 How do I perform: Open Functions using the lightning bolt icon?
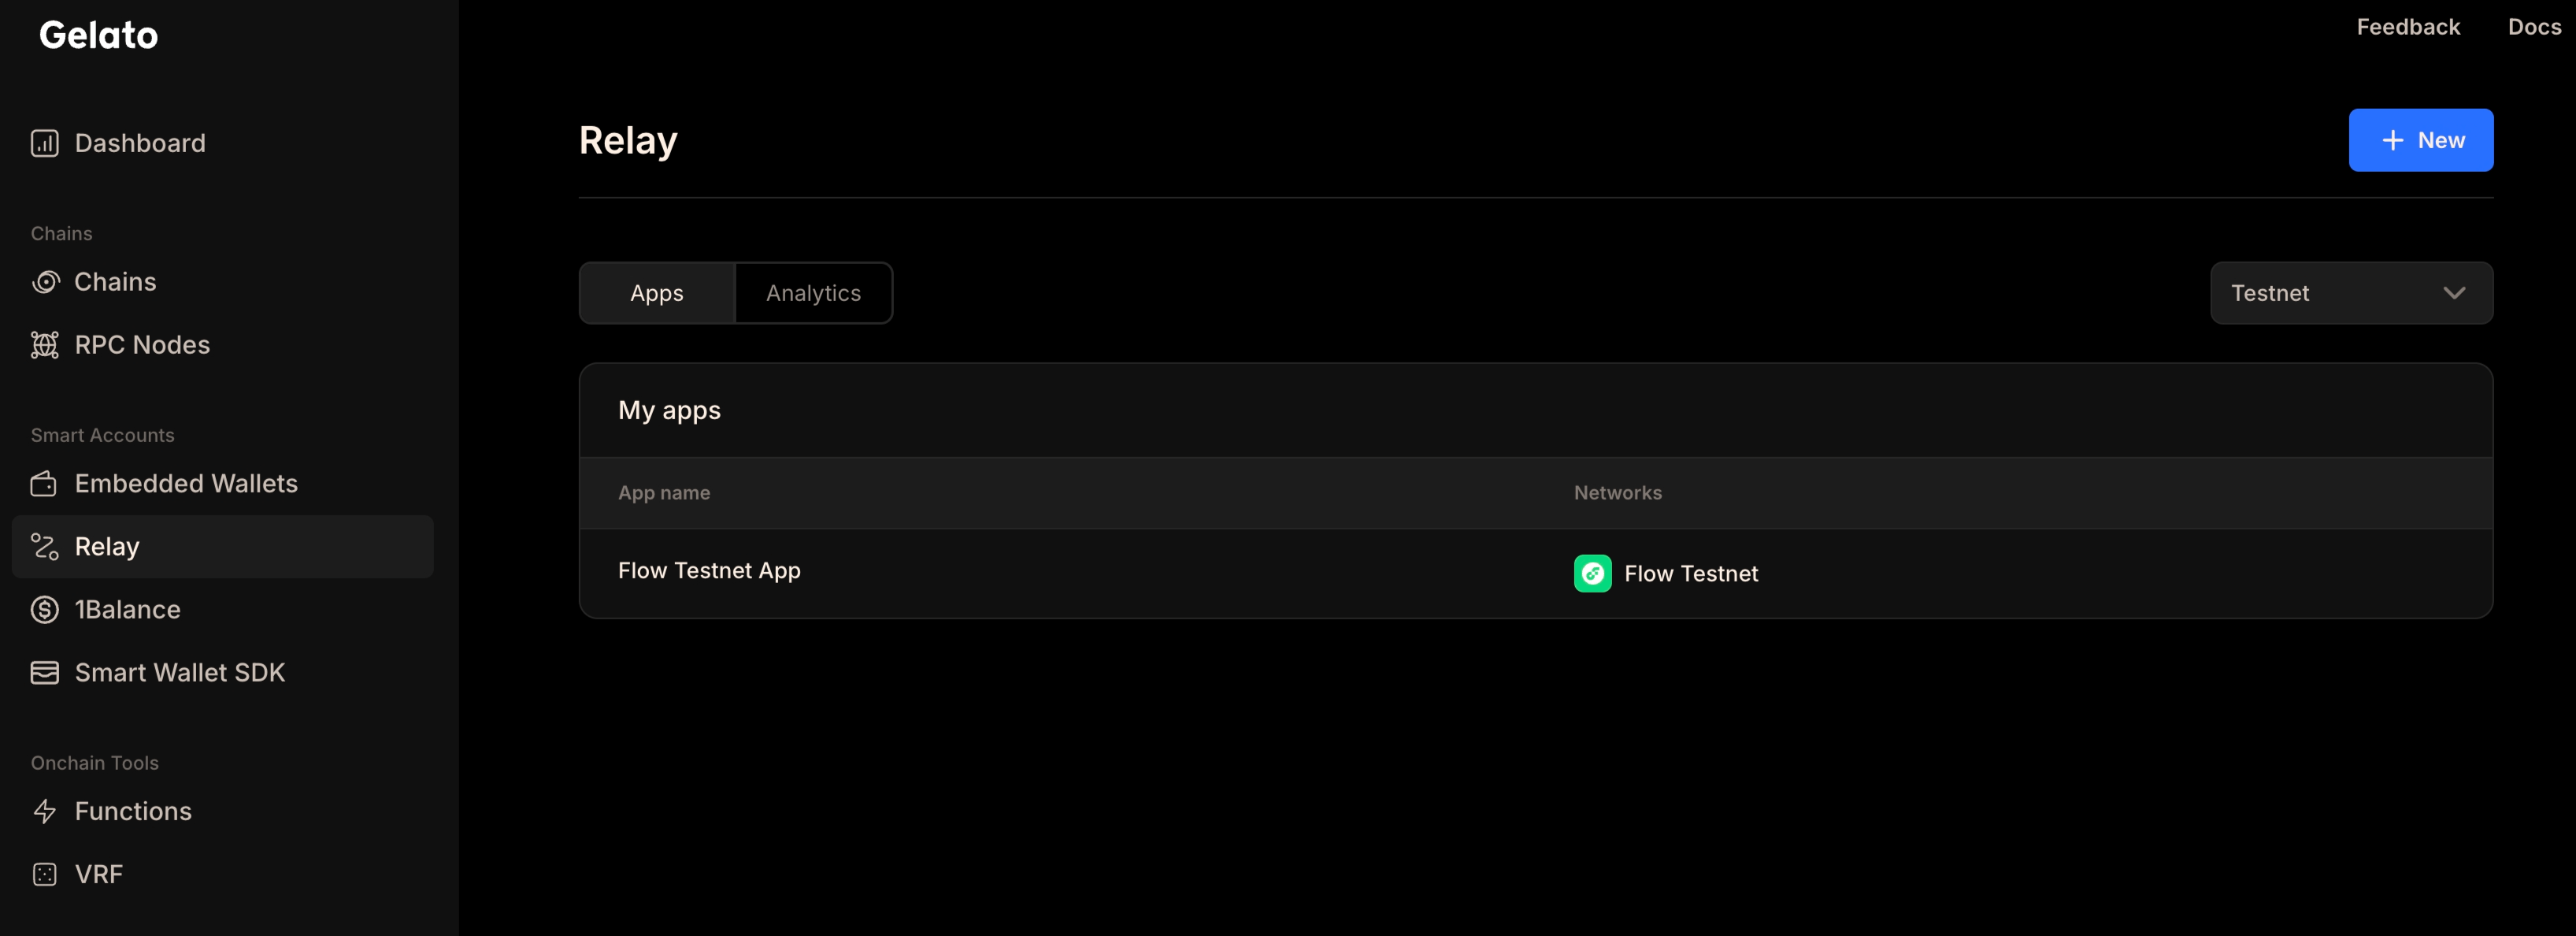click(x=46, y=811)
